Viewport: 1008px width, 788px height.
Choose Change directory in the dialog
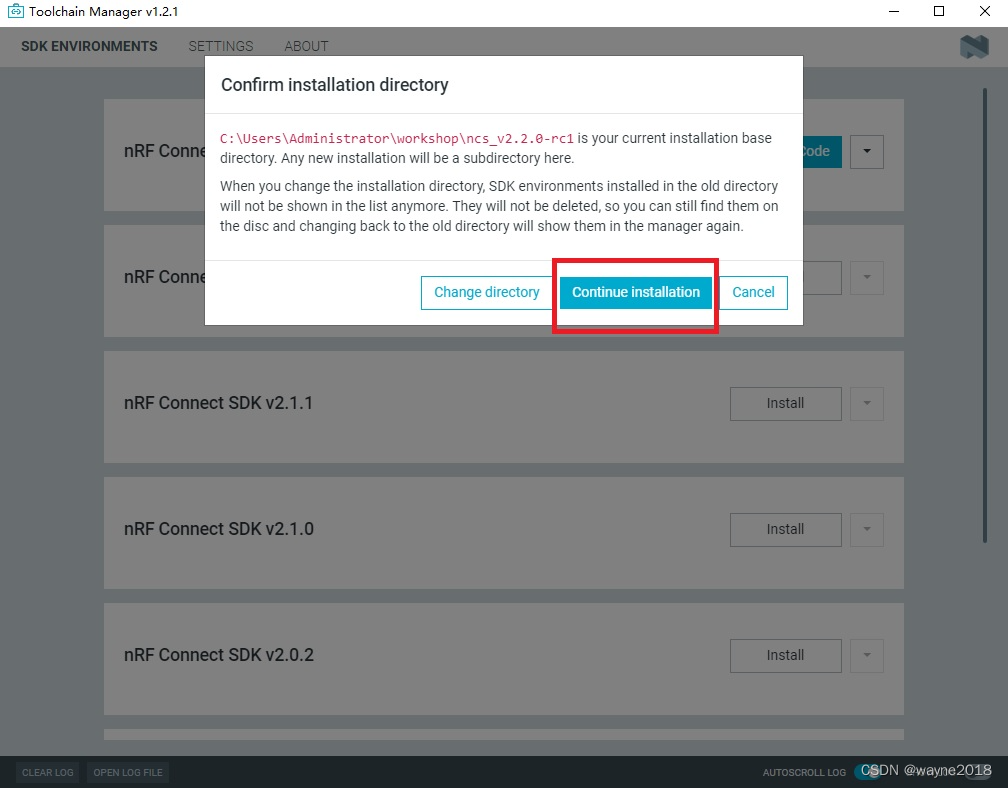pos(487,292)
